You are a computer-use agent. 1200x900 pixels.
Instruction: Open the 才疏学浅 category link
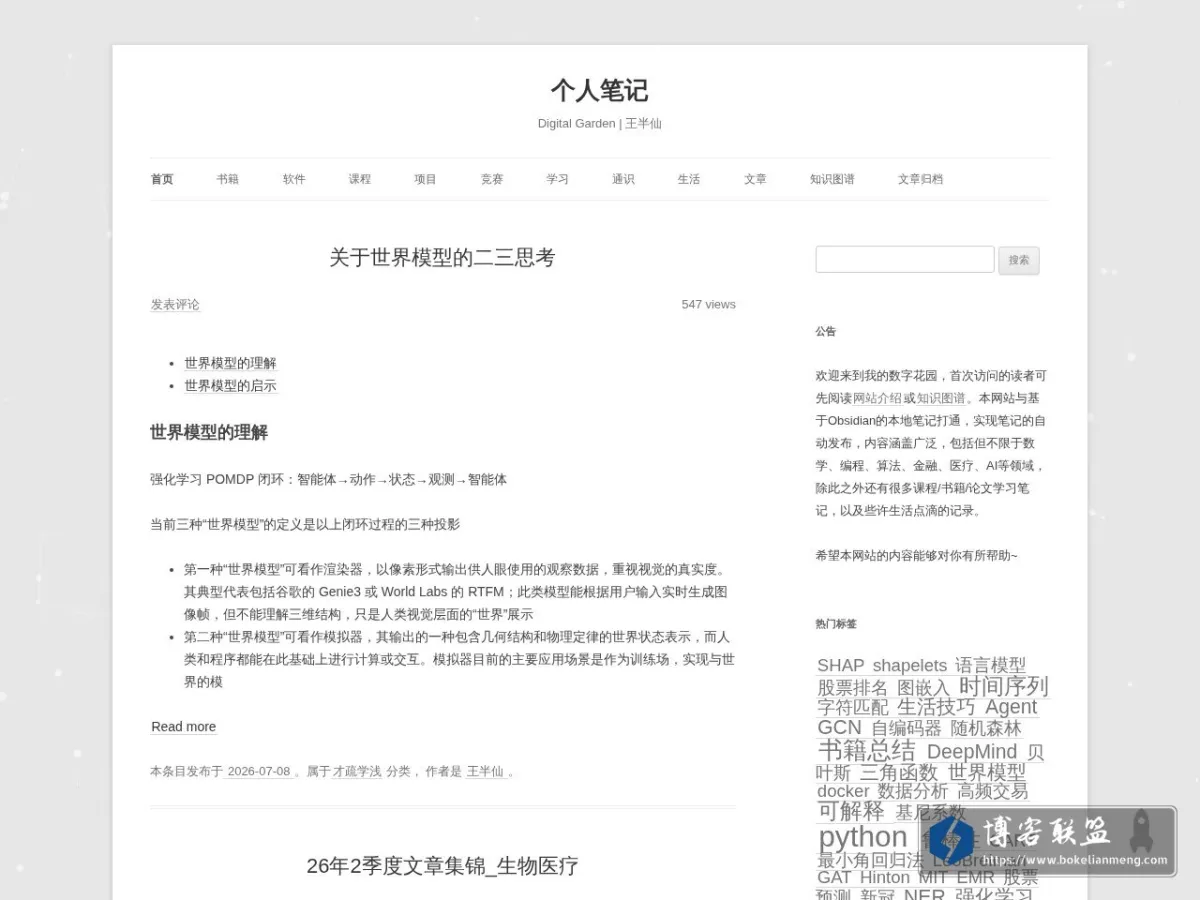tap(357, 771)
